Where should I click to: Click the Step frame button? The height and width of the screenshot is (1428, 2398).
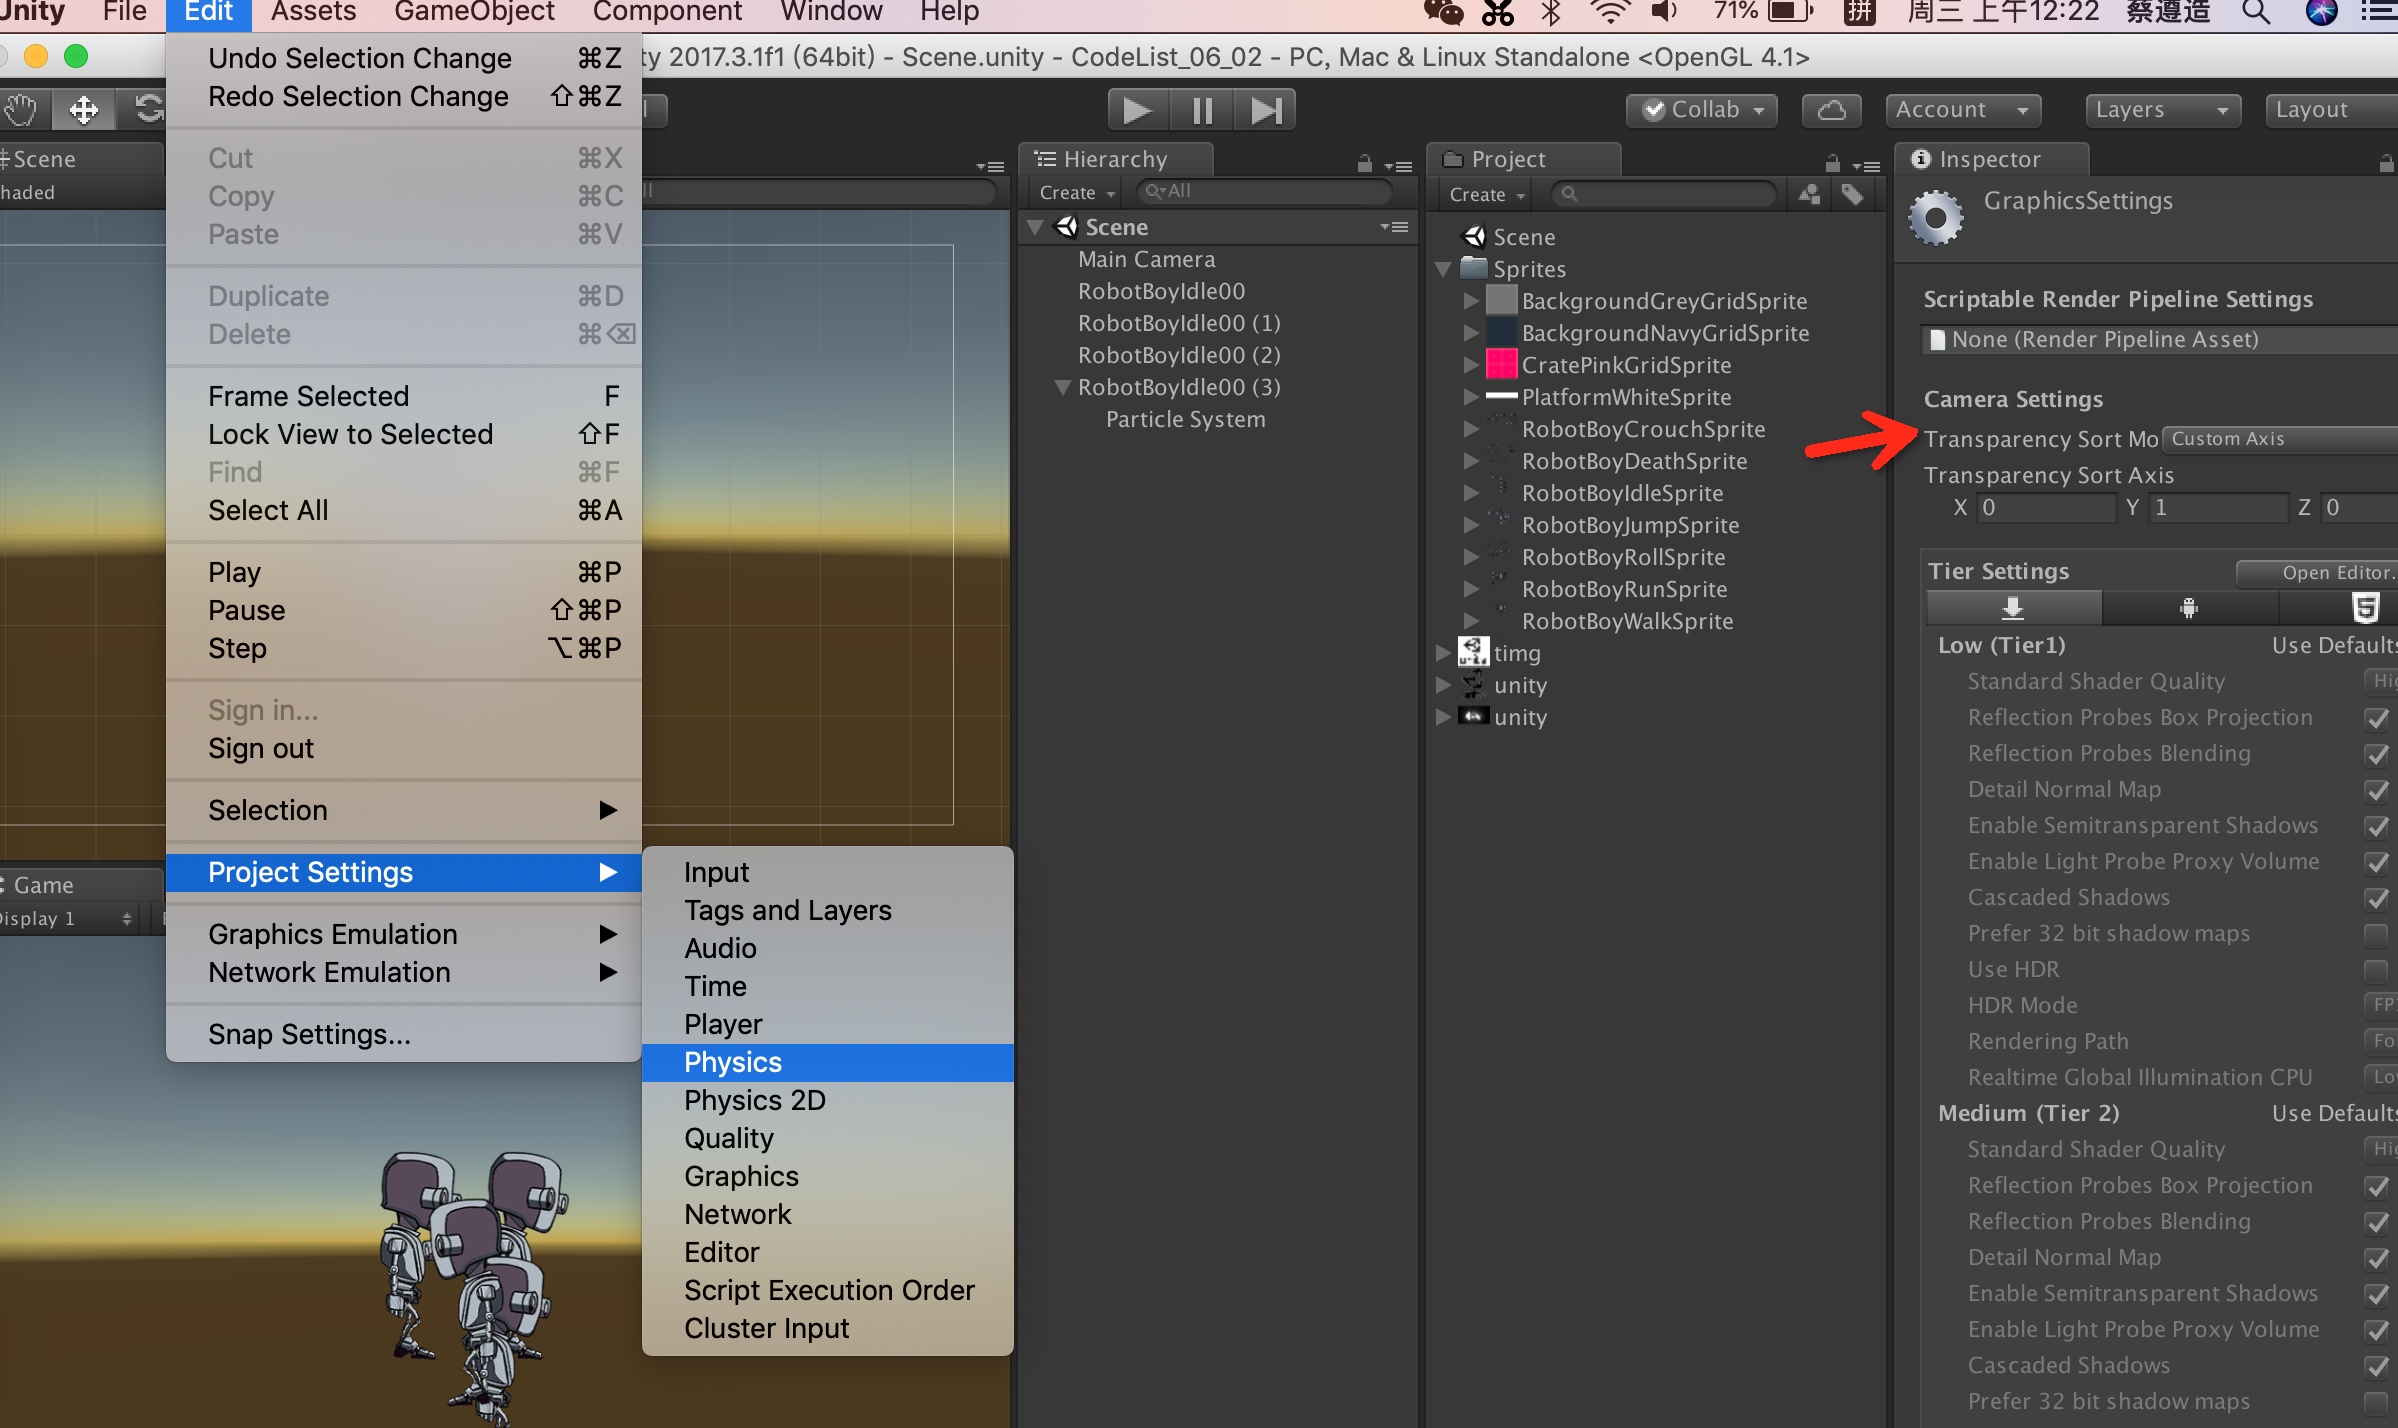[x=1266, y=110]
